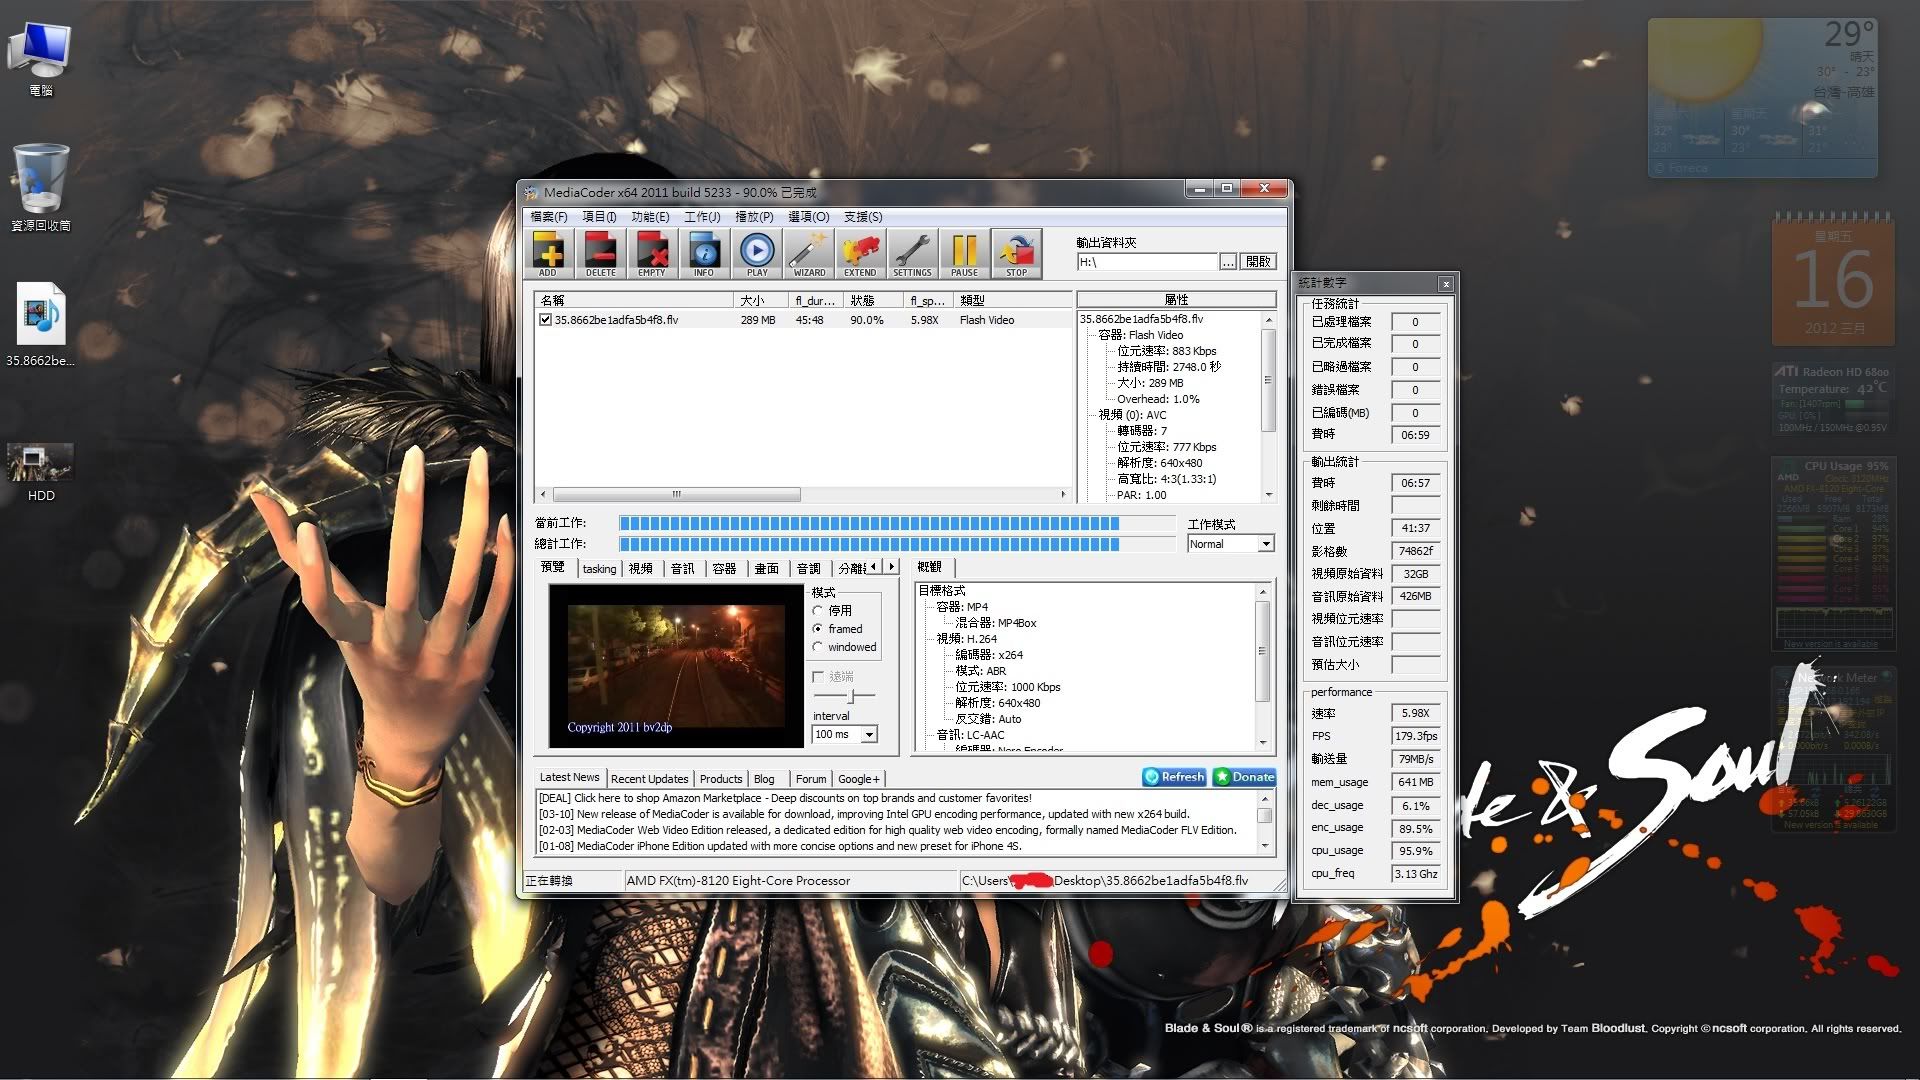Open the 支援(S) menu
This screenshot has width=1920, height=1080.
[863, 217]
